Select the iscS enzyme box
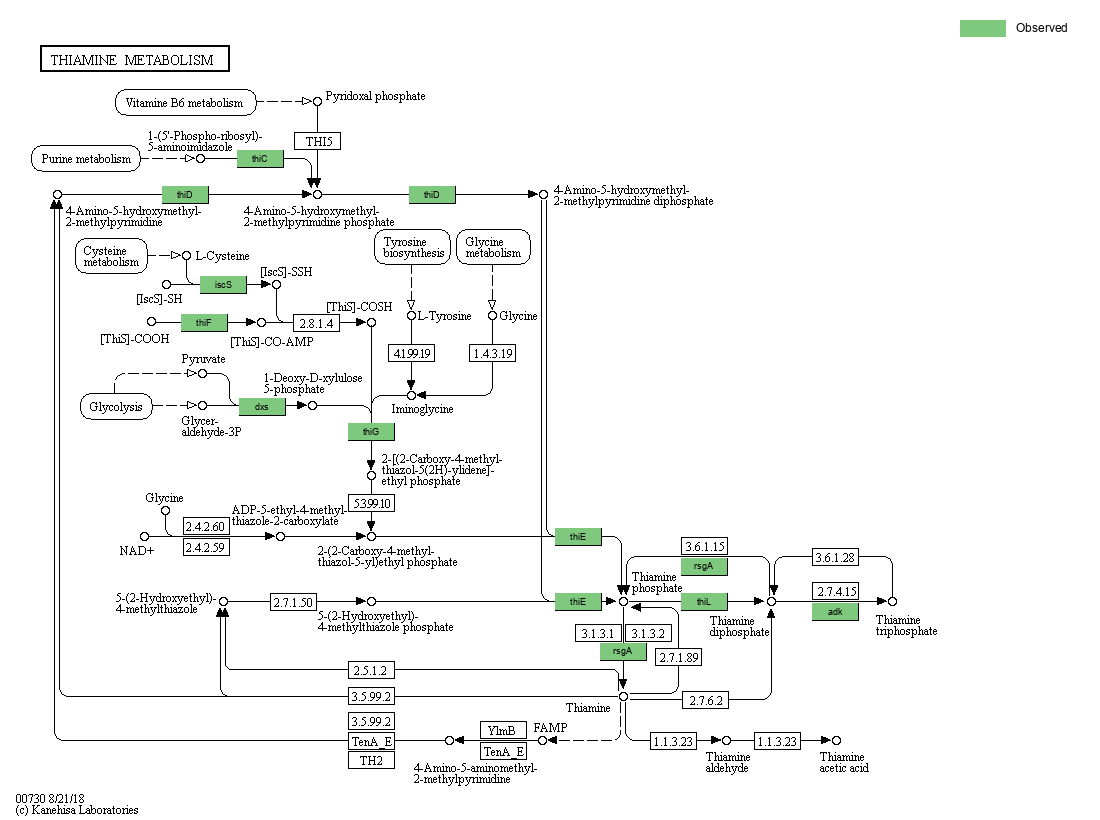Screen dimensions: 1100x820 point(223,284)
